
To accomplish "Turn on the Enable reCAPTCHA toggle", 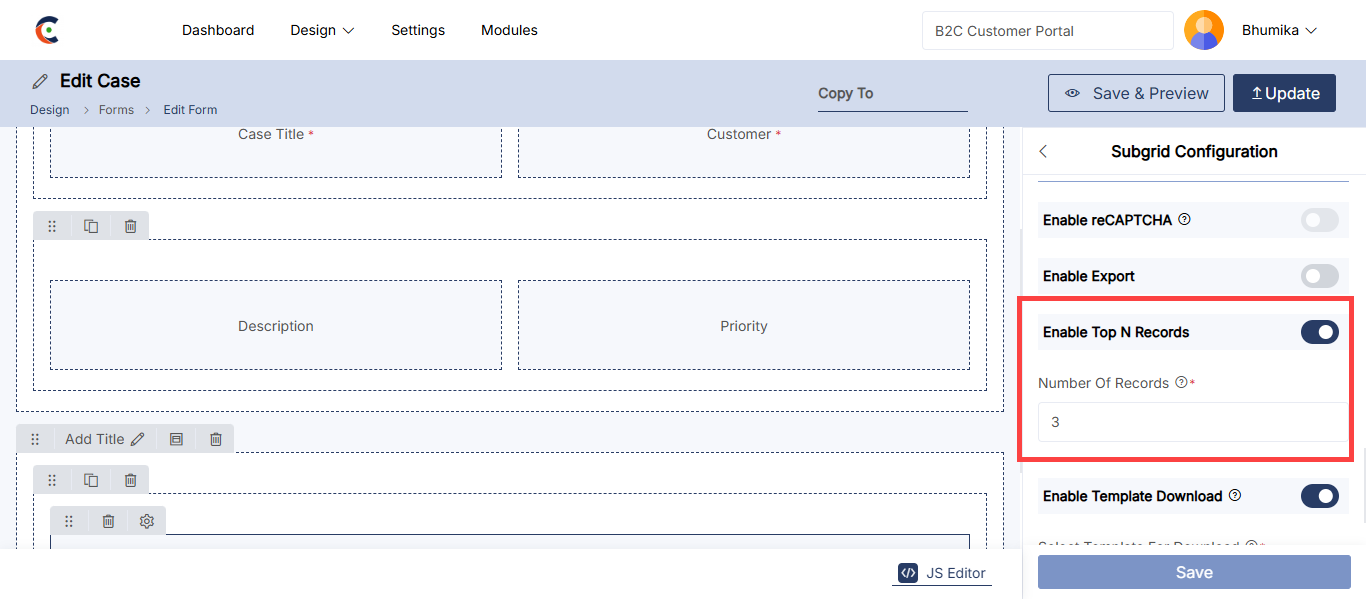I will click(x=1319, y=220).
